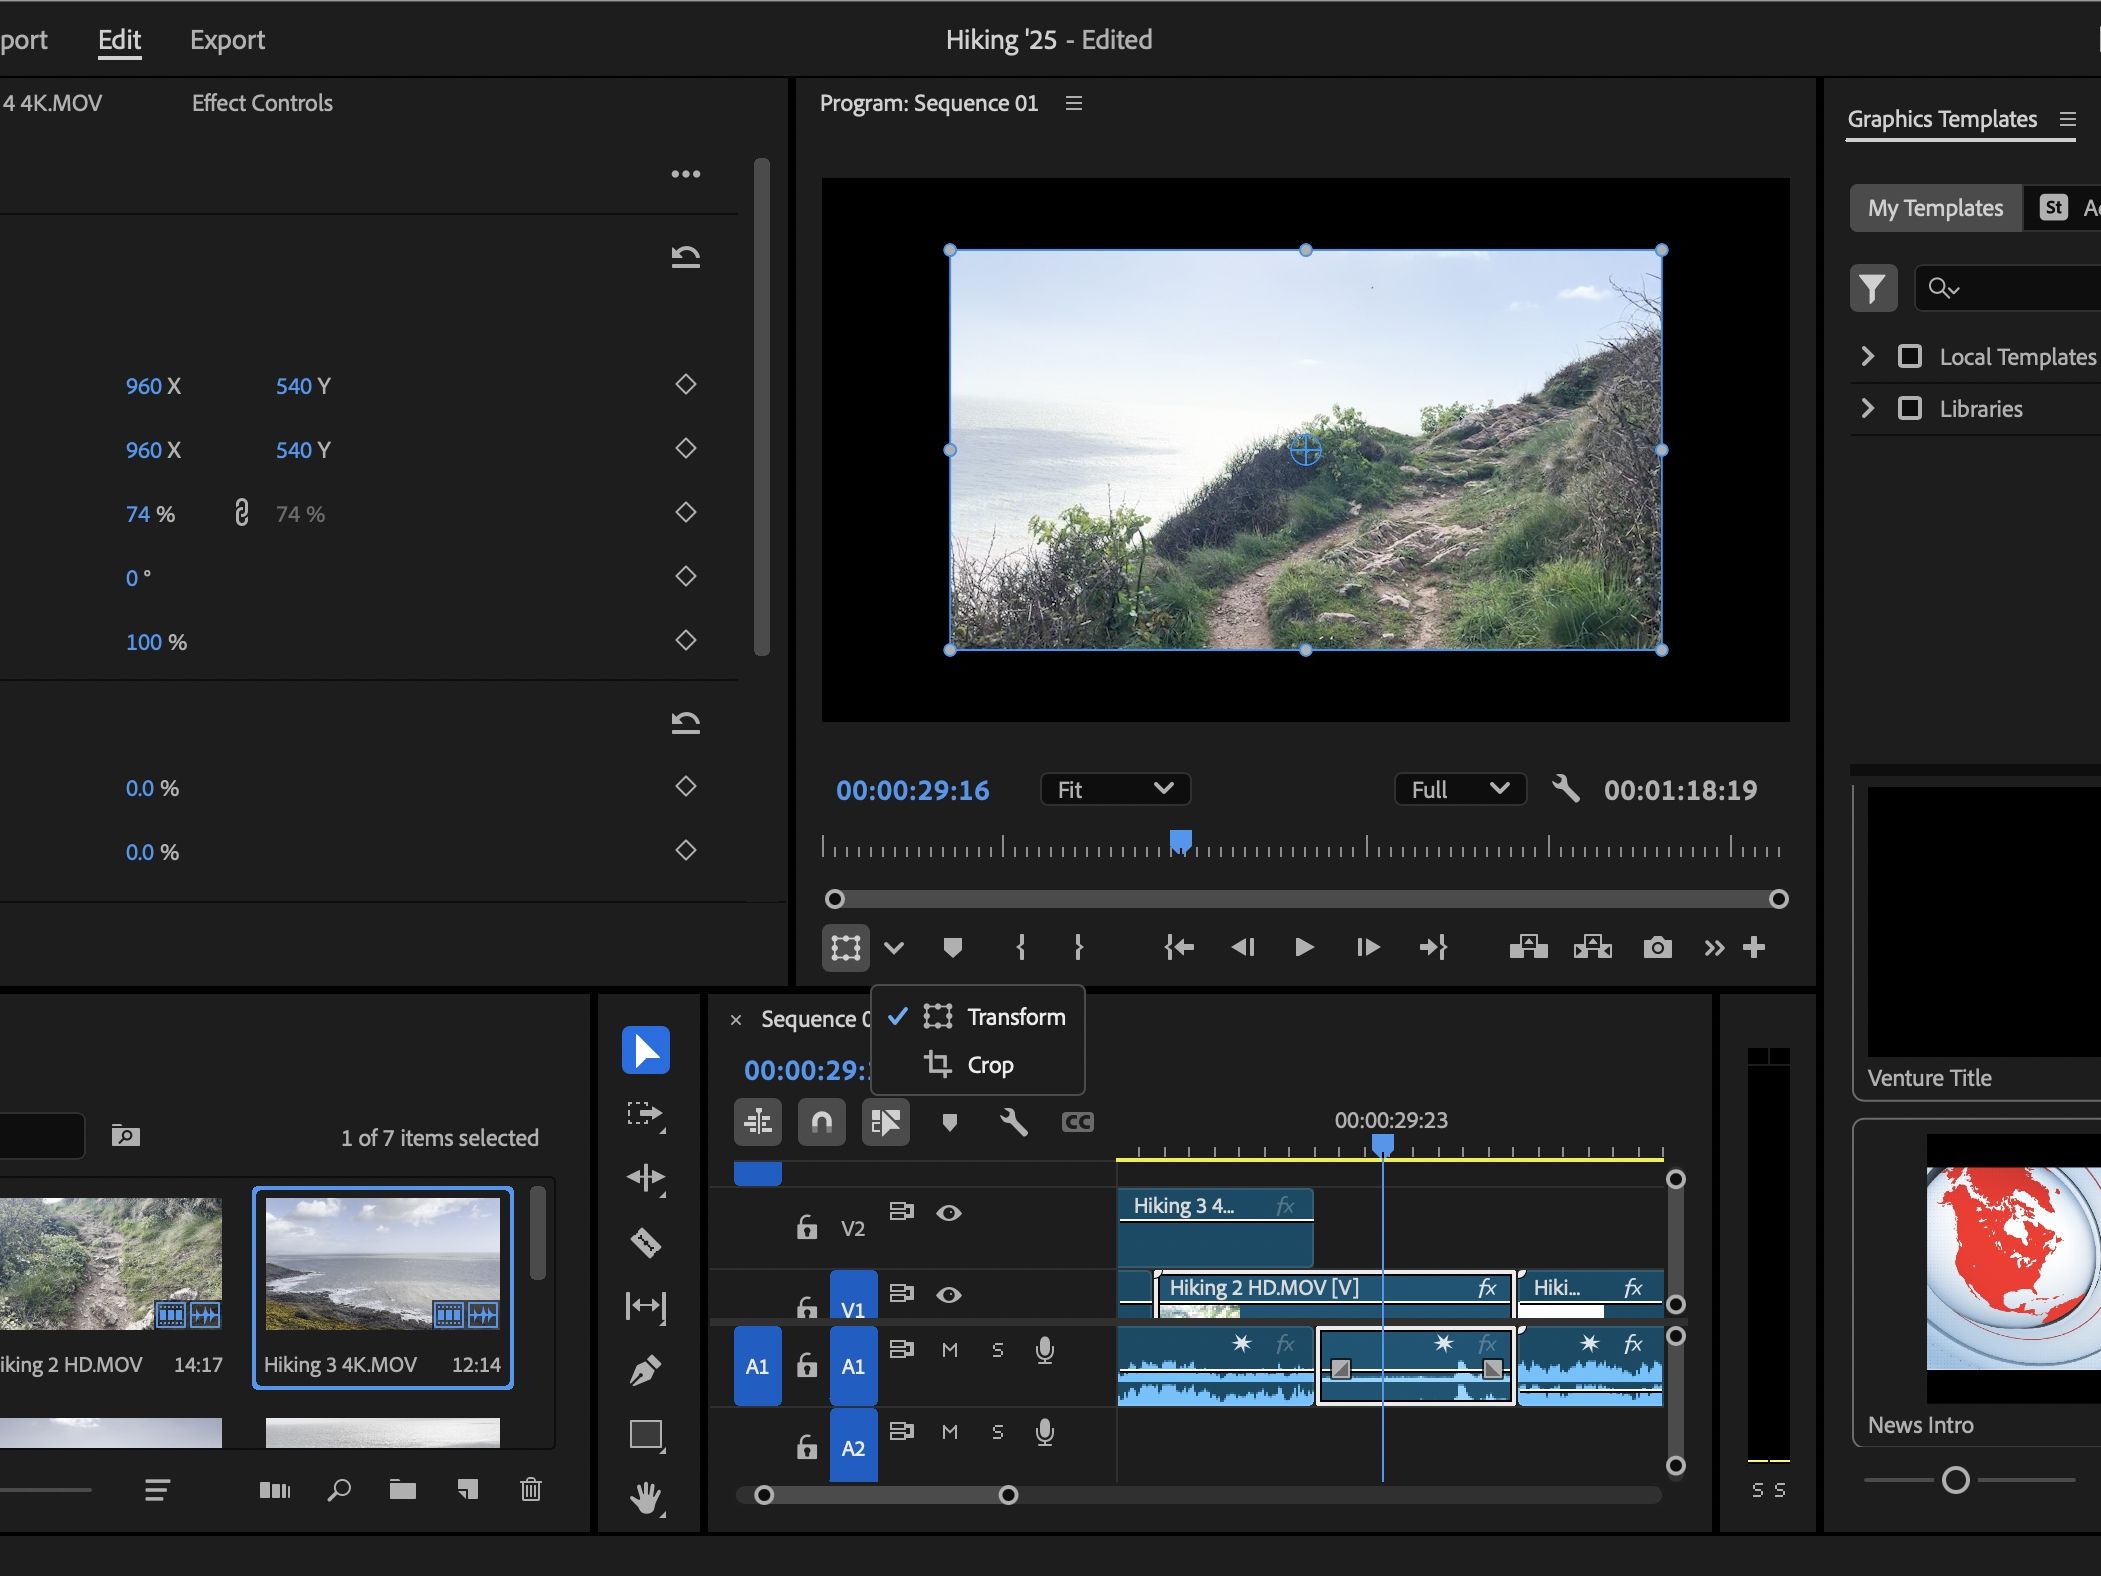2101x1576 pixels.
Task: Switch to the Export tab
Action: coord(227,40)
